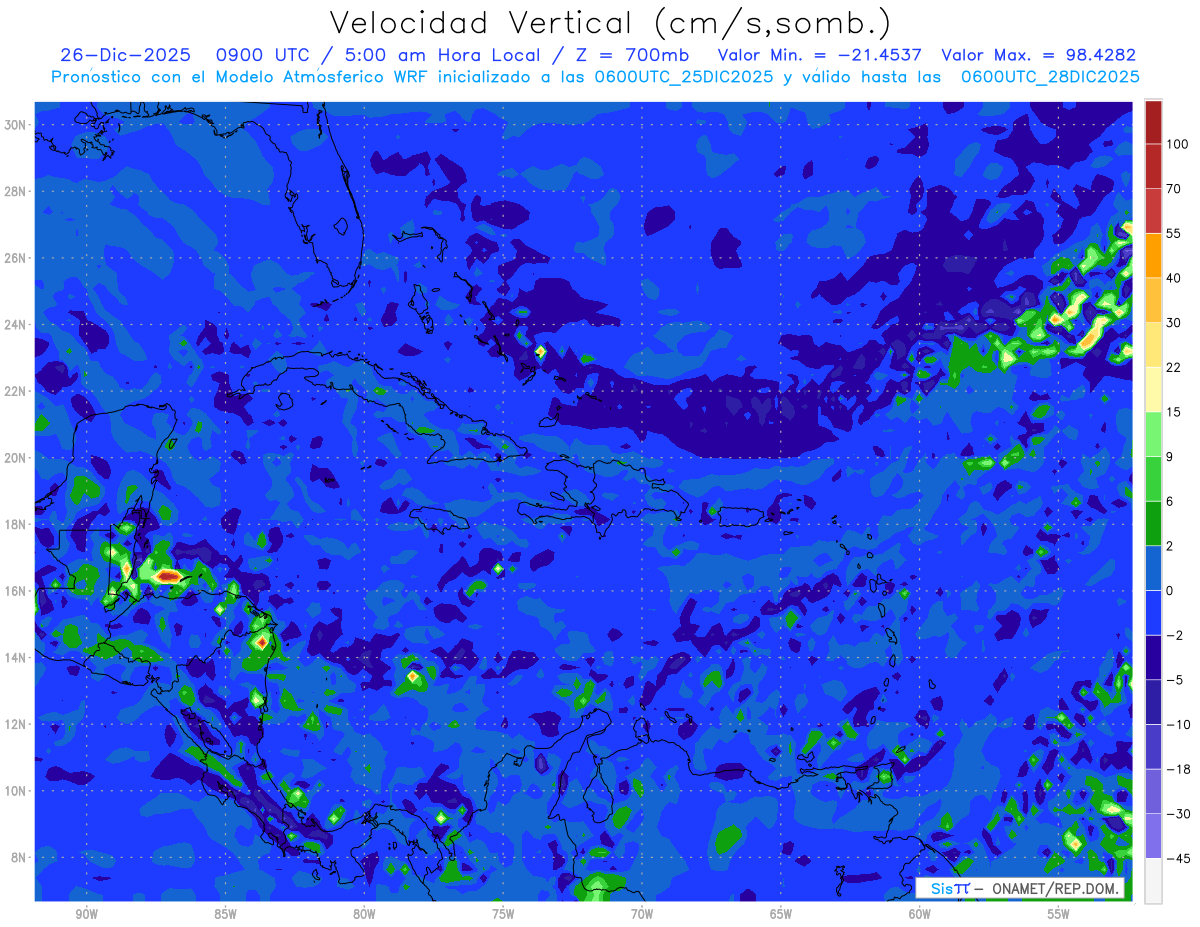Click the '10N' latitude label
The height and width of the screenshot is (927, 1200).
(17, 791)
